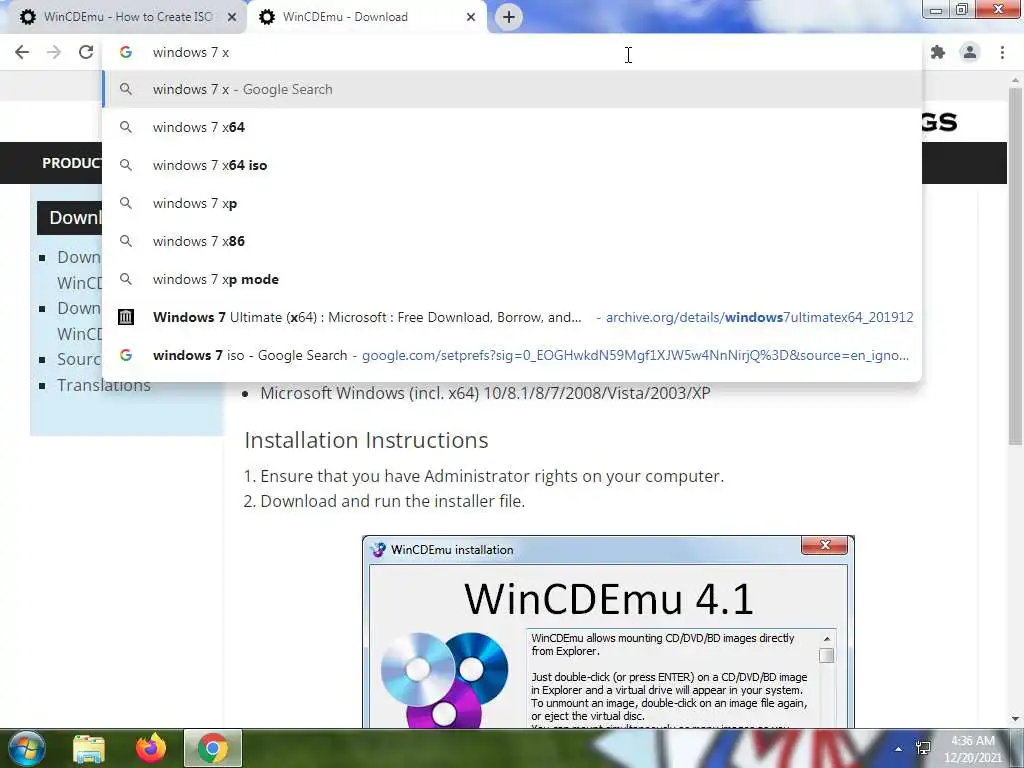
Task: Click the magnifier icon next to 'windows 7 xp mode'
Action: pos(125,279)
